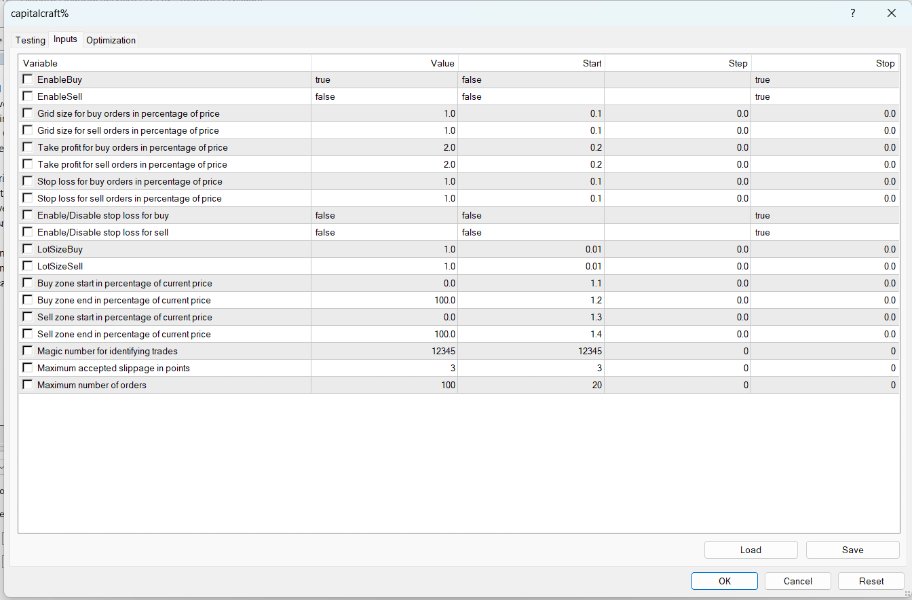Select the Buy zone start Start value 1.1
The width and height of the screenshot is (912, 600).
pos(531,283)
